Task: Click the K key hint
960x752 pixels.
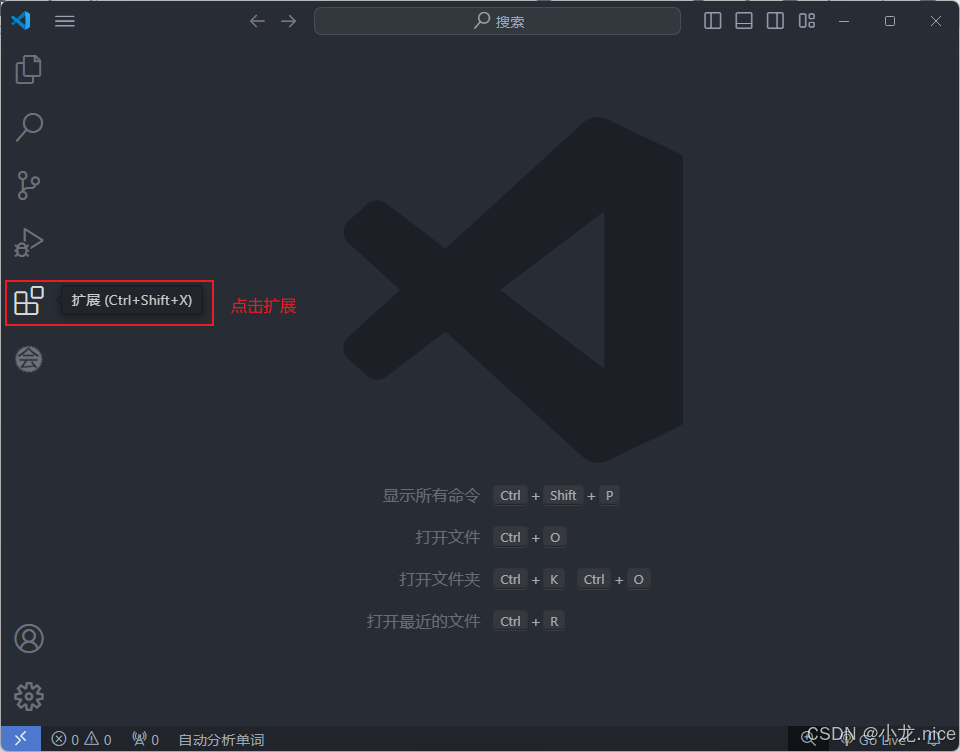Action: point(553,579)
